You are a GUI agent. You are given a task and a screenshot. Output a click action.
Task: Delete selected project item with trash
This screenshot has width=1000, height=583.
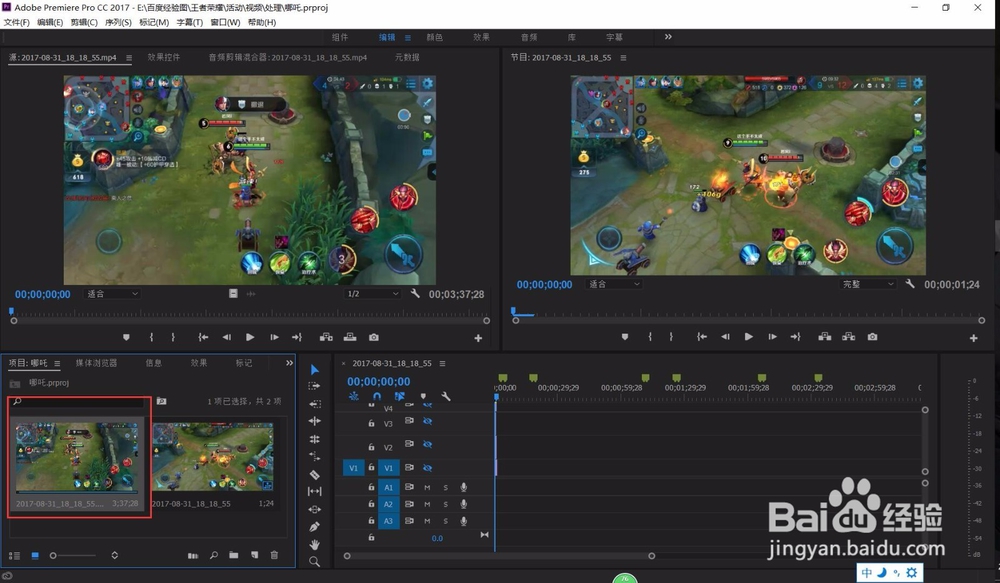tap(274, 555)
